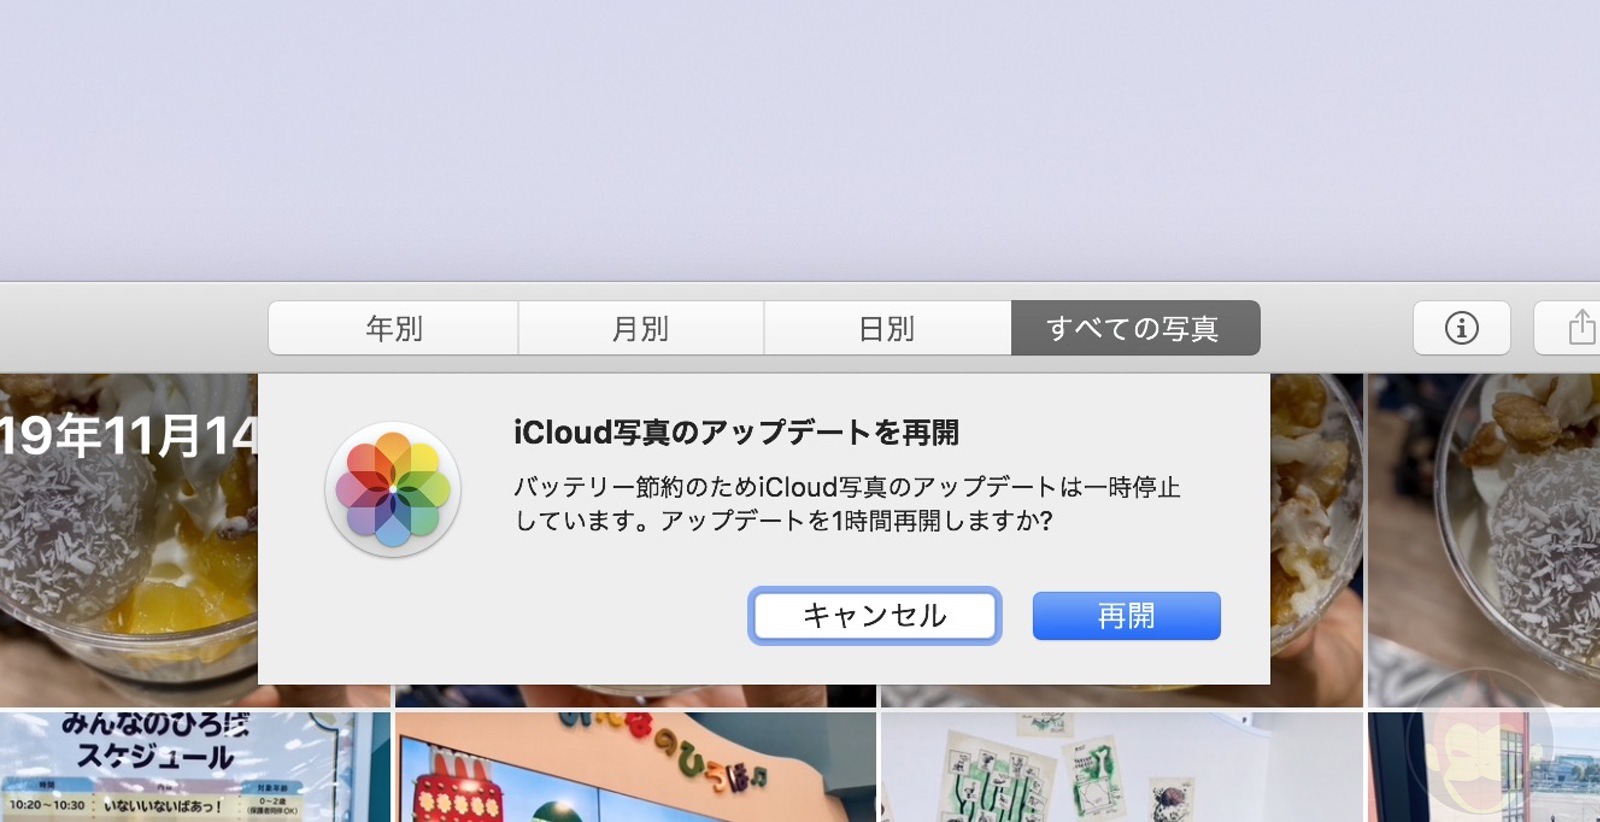Open the dessert cup photo beside the share icon

coord(1484,540)
